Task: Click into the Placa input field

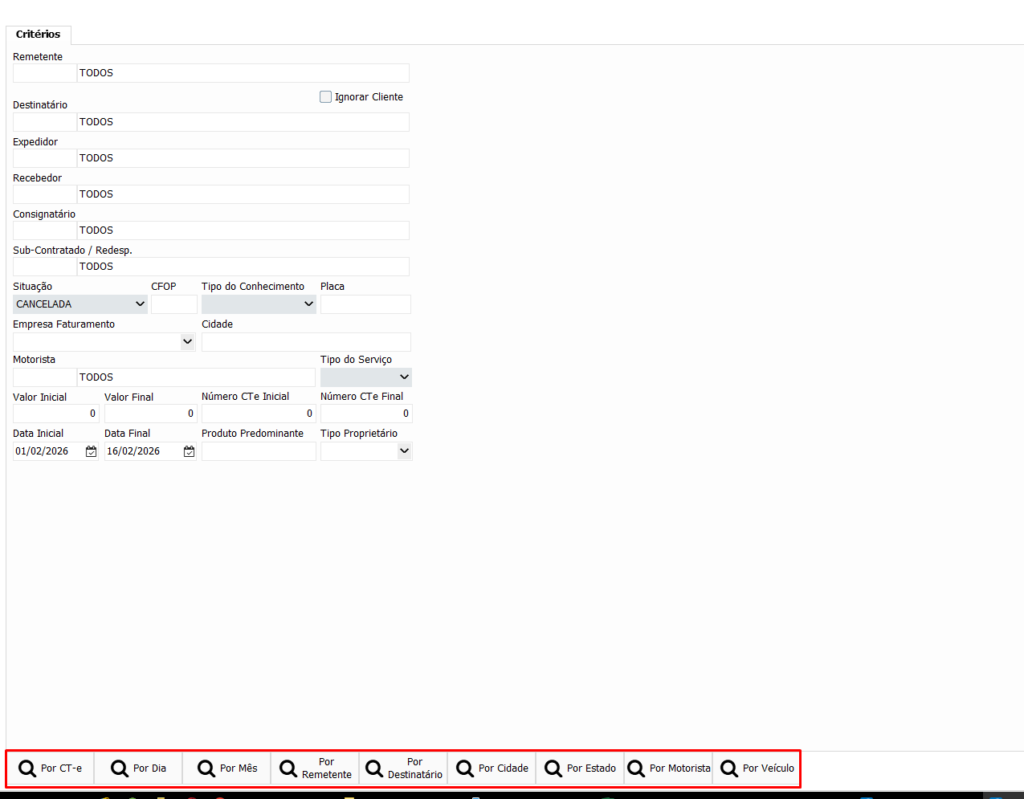Action: point(365,304)
